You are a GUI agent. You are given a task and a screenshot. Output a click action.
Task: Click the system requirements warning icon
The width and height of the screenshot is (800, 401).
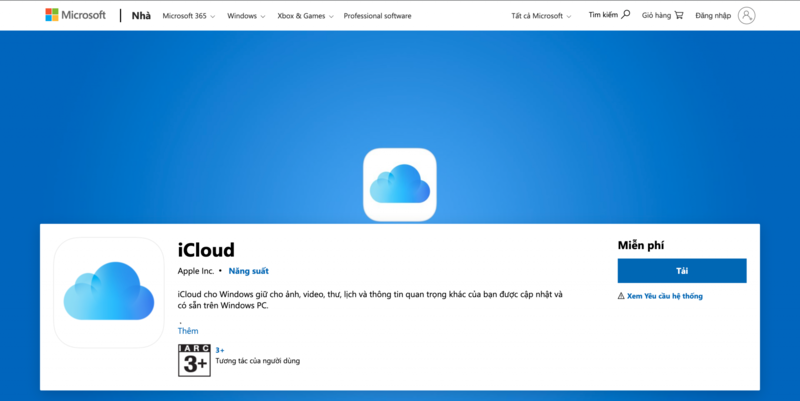coord(621,296)
